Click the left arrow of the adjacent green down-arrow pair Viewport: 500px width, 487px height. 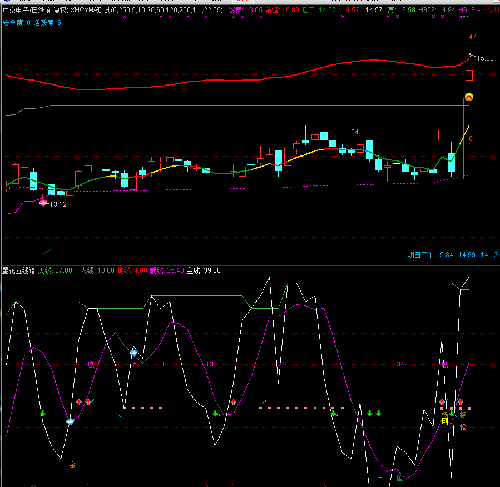(370, 413)
